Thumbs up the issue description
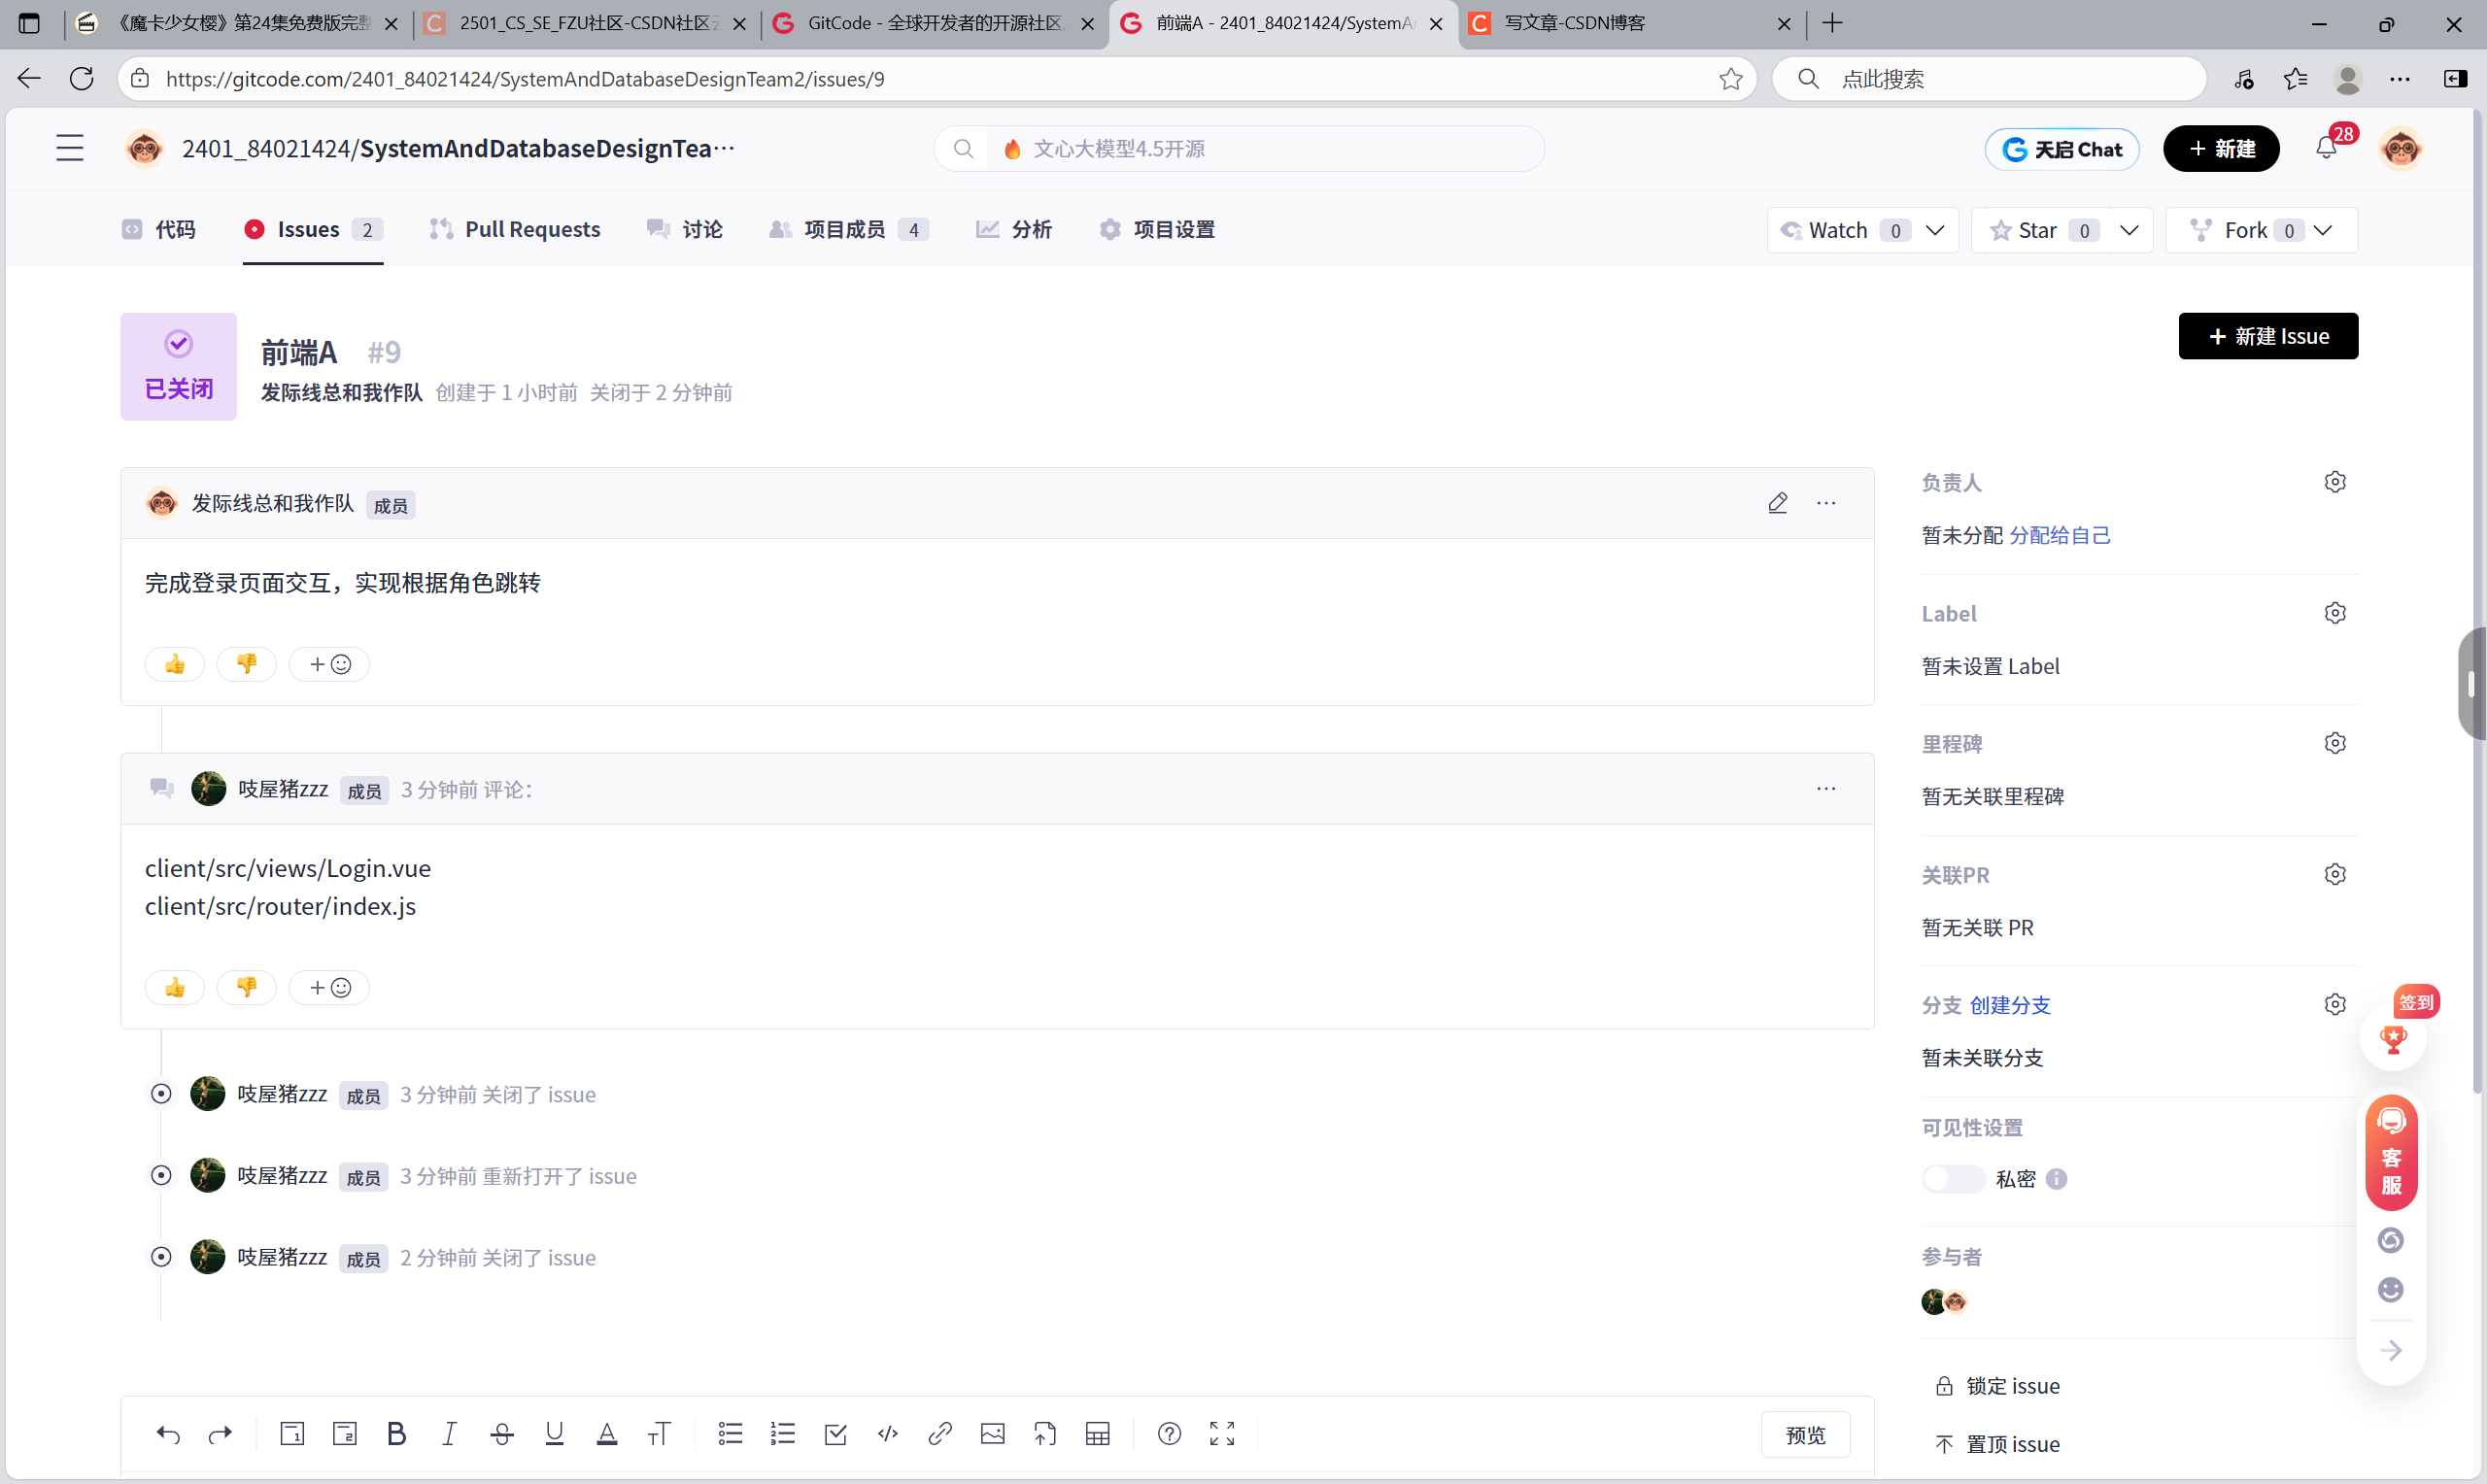The image size is (2487, 1484). 175,664
